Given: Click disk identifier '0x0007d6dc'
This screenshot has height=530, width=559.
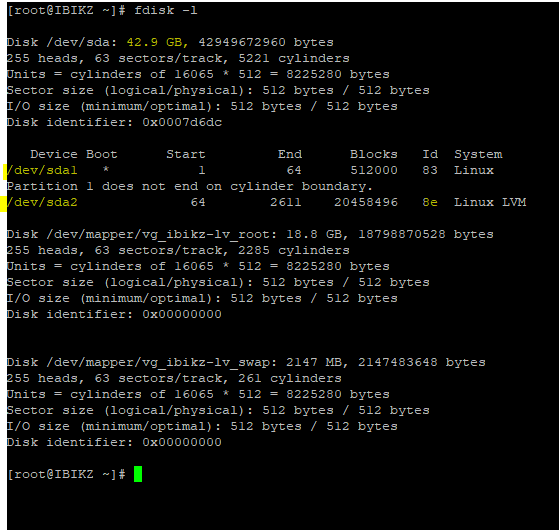Looking at the screenshot, I should tap(182, 122).
